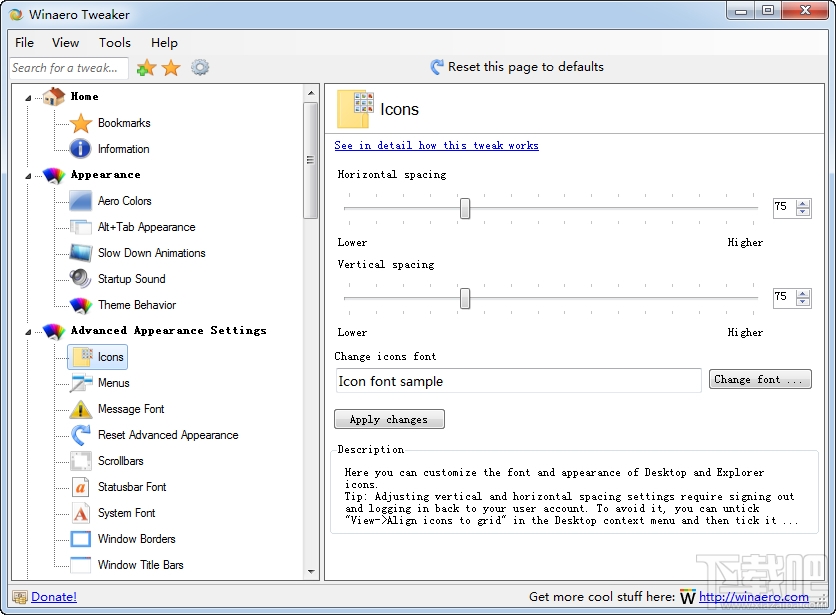Click the Winaero W logo in status bar
The height and width of the screenshot is (615, 836).
point(688,597)
